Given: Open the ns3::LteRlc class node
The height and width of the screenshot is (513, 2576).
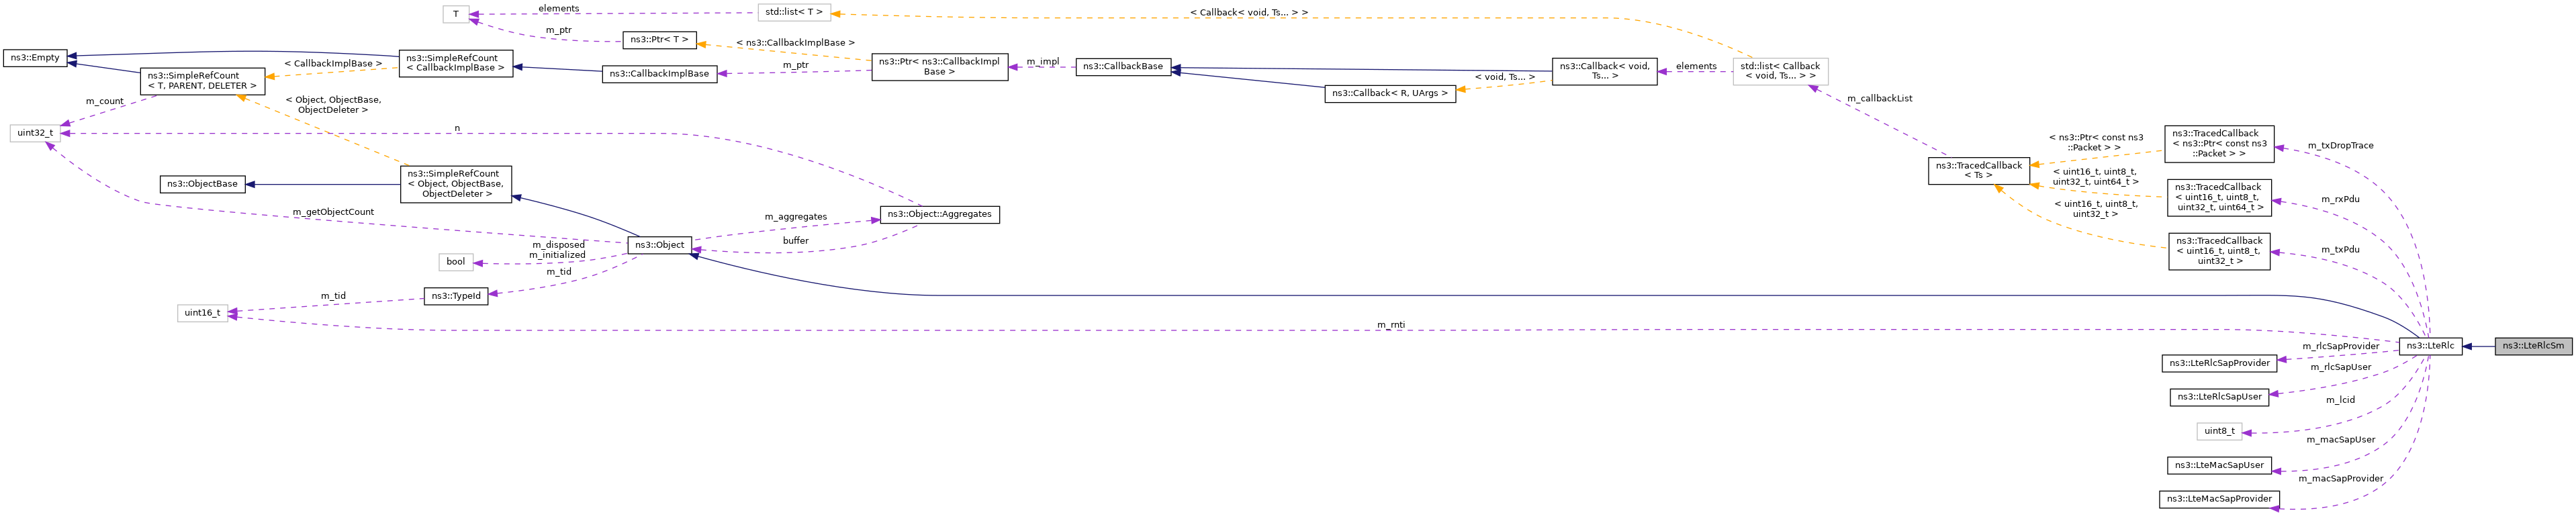Looking at the screenshot, I should [2430, 346].
